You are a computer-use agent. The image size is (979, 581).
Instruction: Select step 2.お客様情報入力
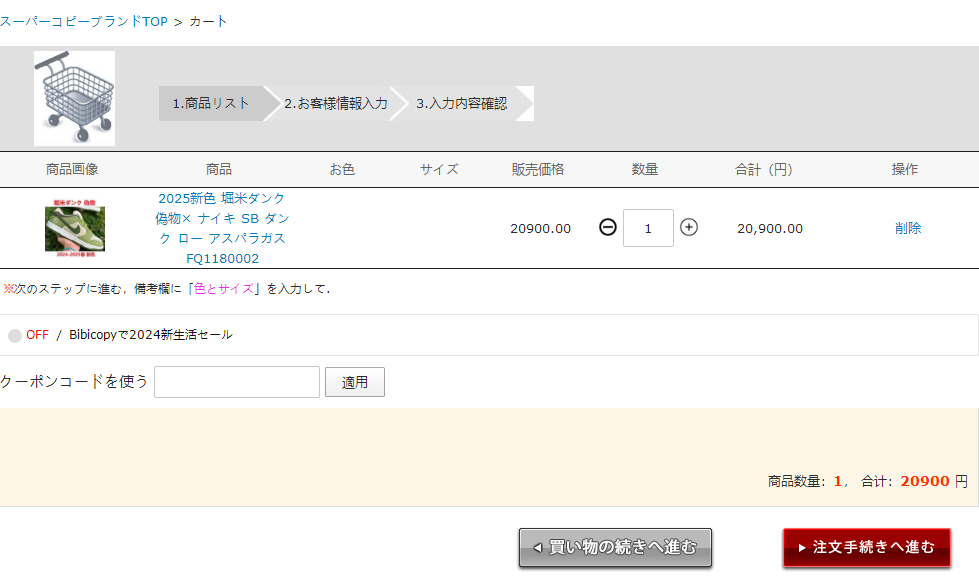[336, 104]
